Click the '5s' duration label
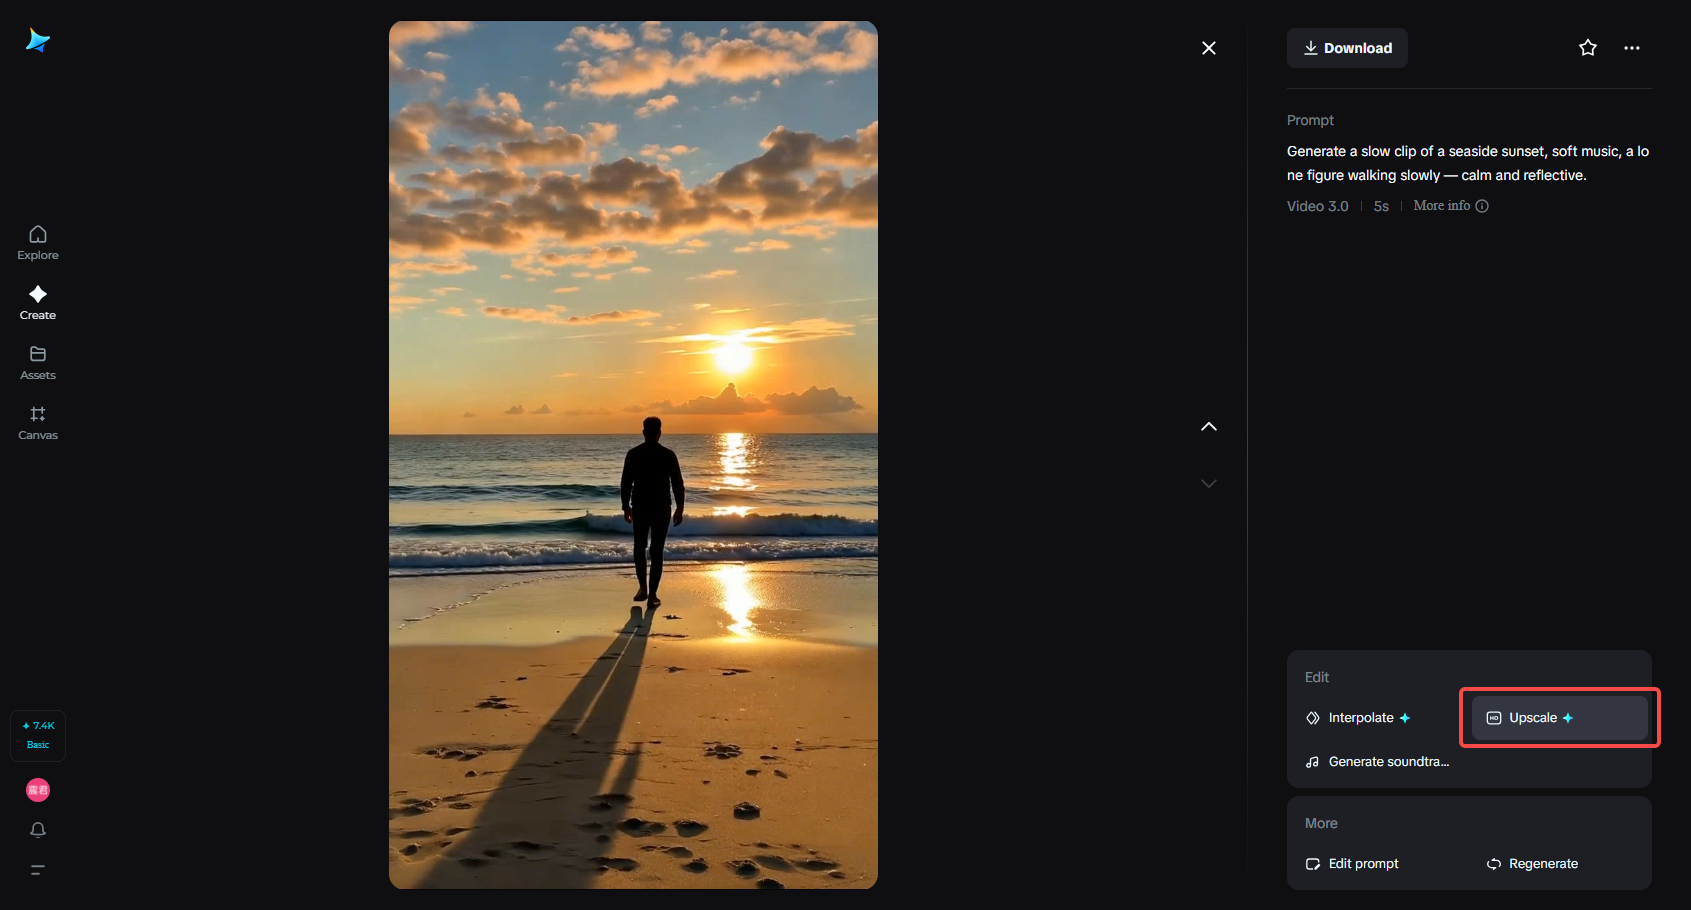Viewport: 1691px width, 910px height. 1381,206
